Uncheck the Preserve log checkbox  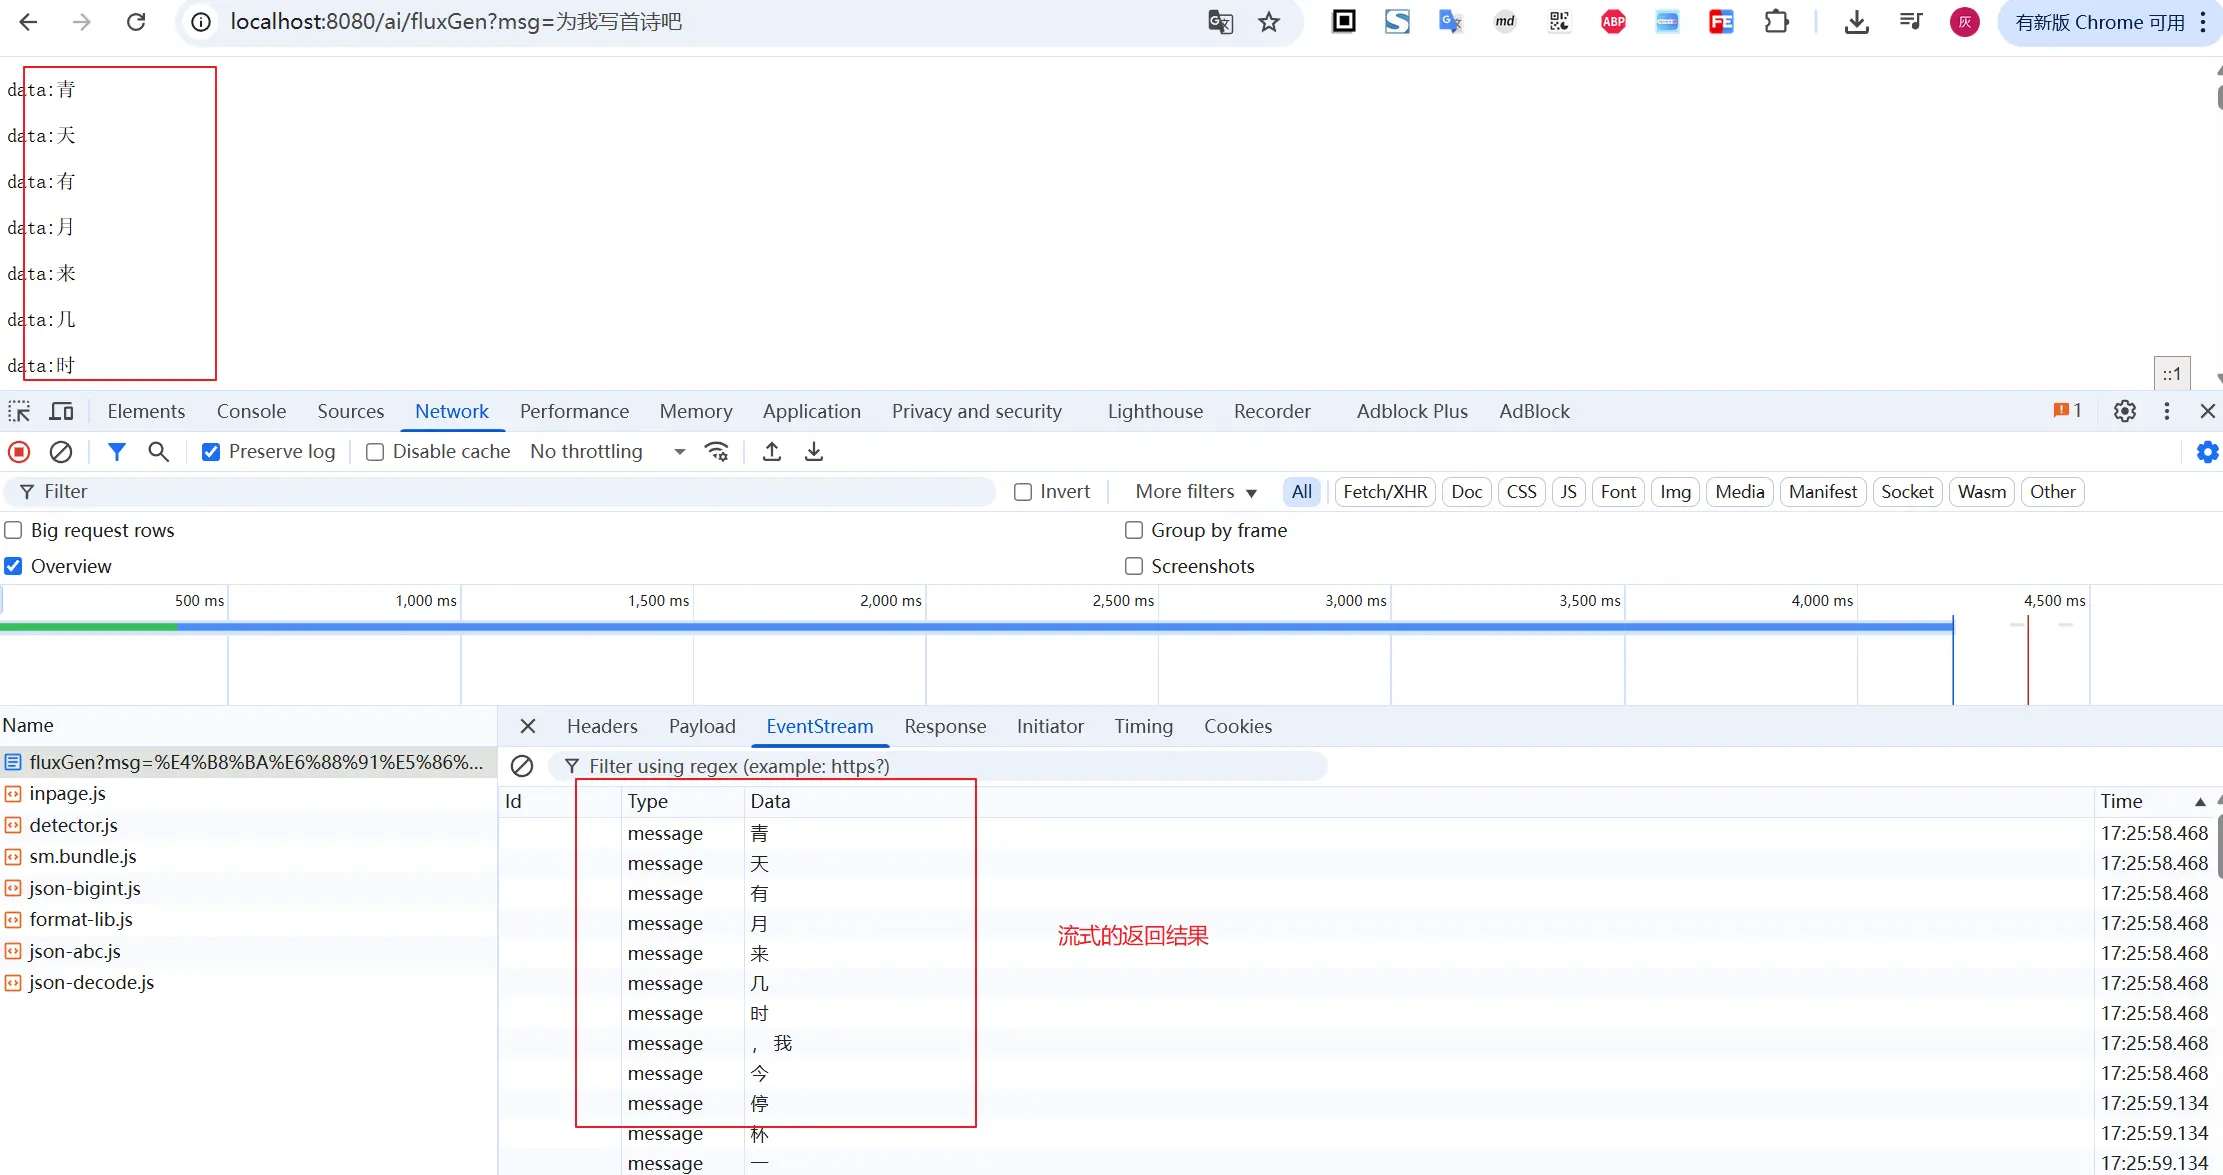(x=211, y=452)
